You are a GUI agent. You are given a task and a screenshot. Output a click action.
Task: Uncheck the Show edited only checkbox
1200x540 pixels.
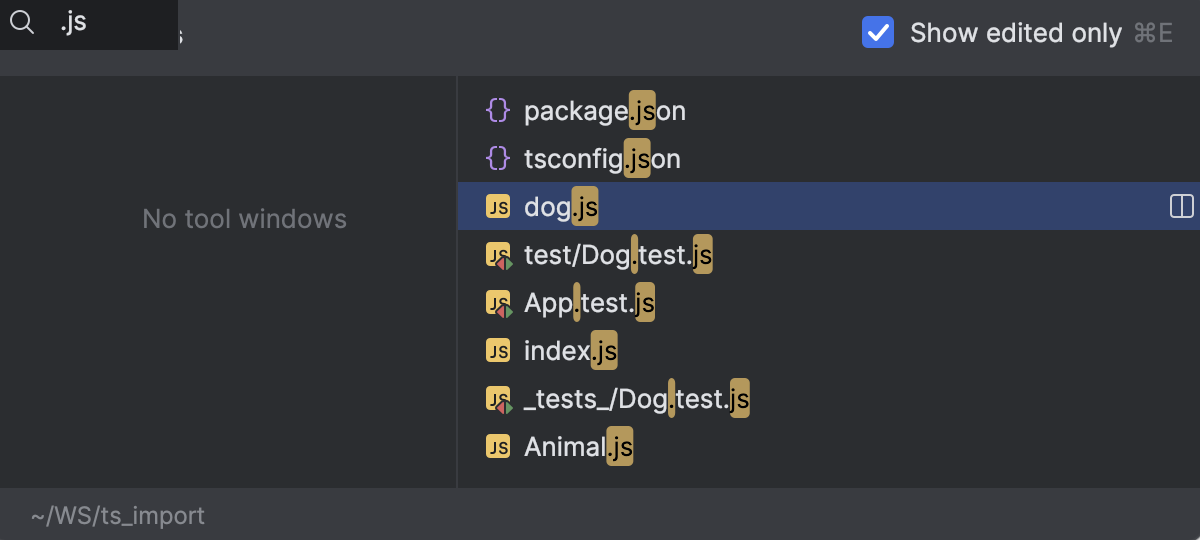click(877, 33)
